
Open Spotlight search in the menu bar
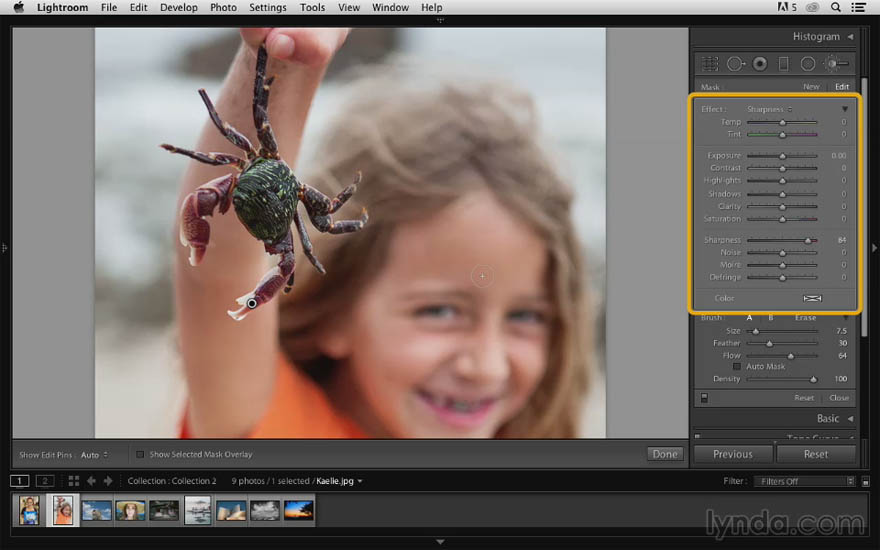836,7
